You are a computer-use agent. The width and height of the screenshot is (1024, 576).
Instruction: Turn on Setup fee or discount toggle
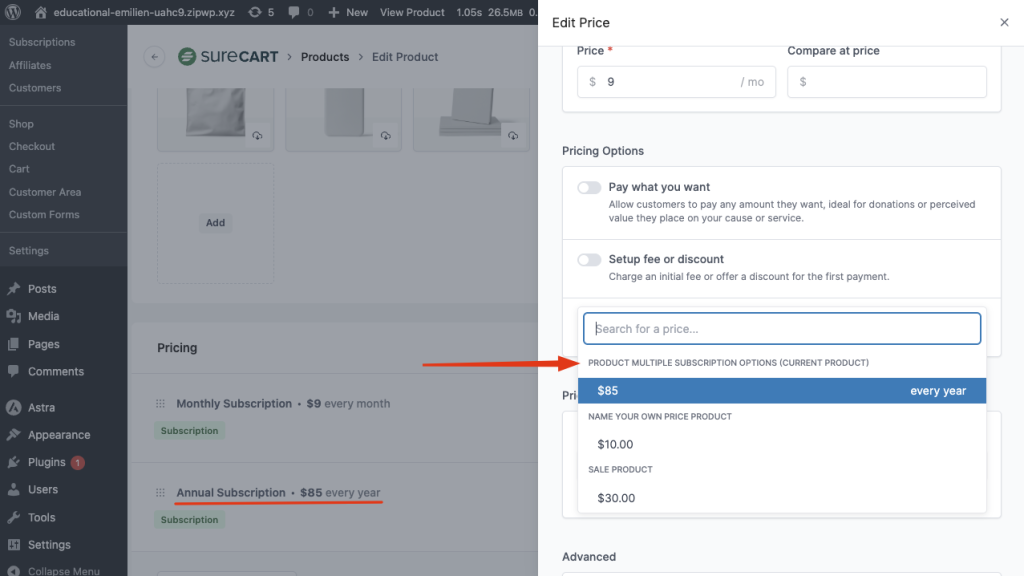coord(589,260)
